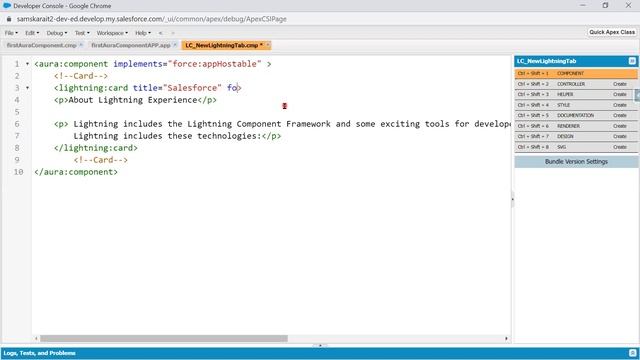Click the back navigation arrow in menu bar
The height and width of the screenshot is (360, 640).
[x=160, y=33]
